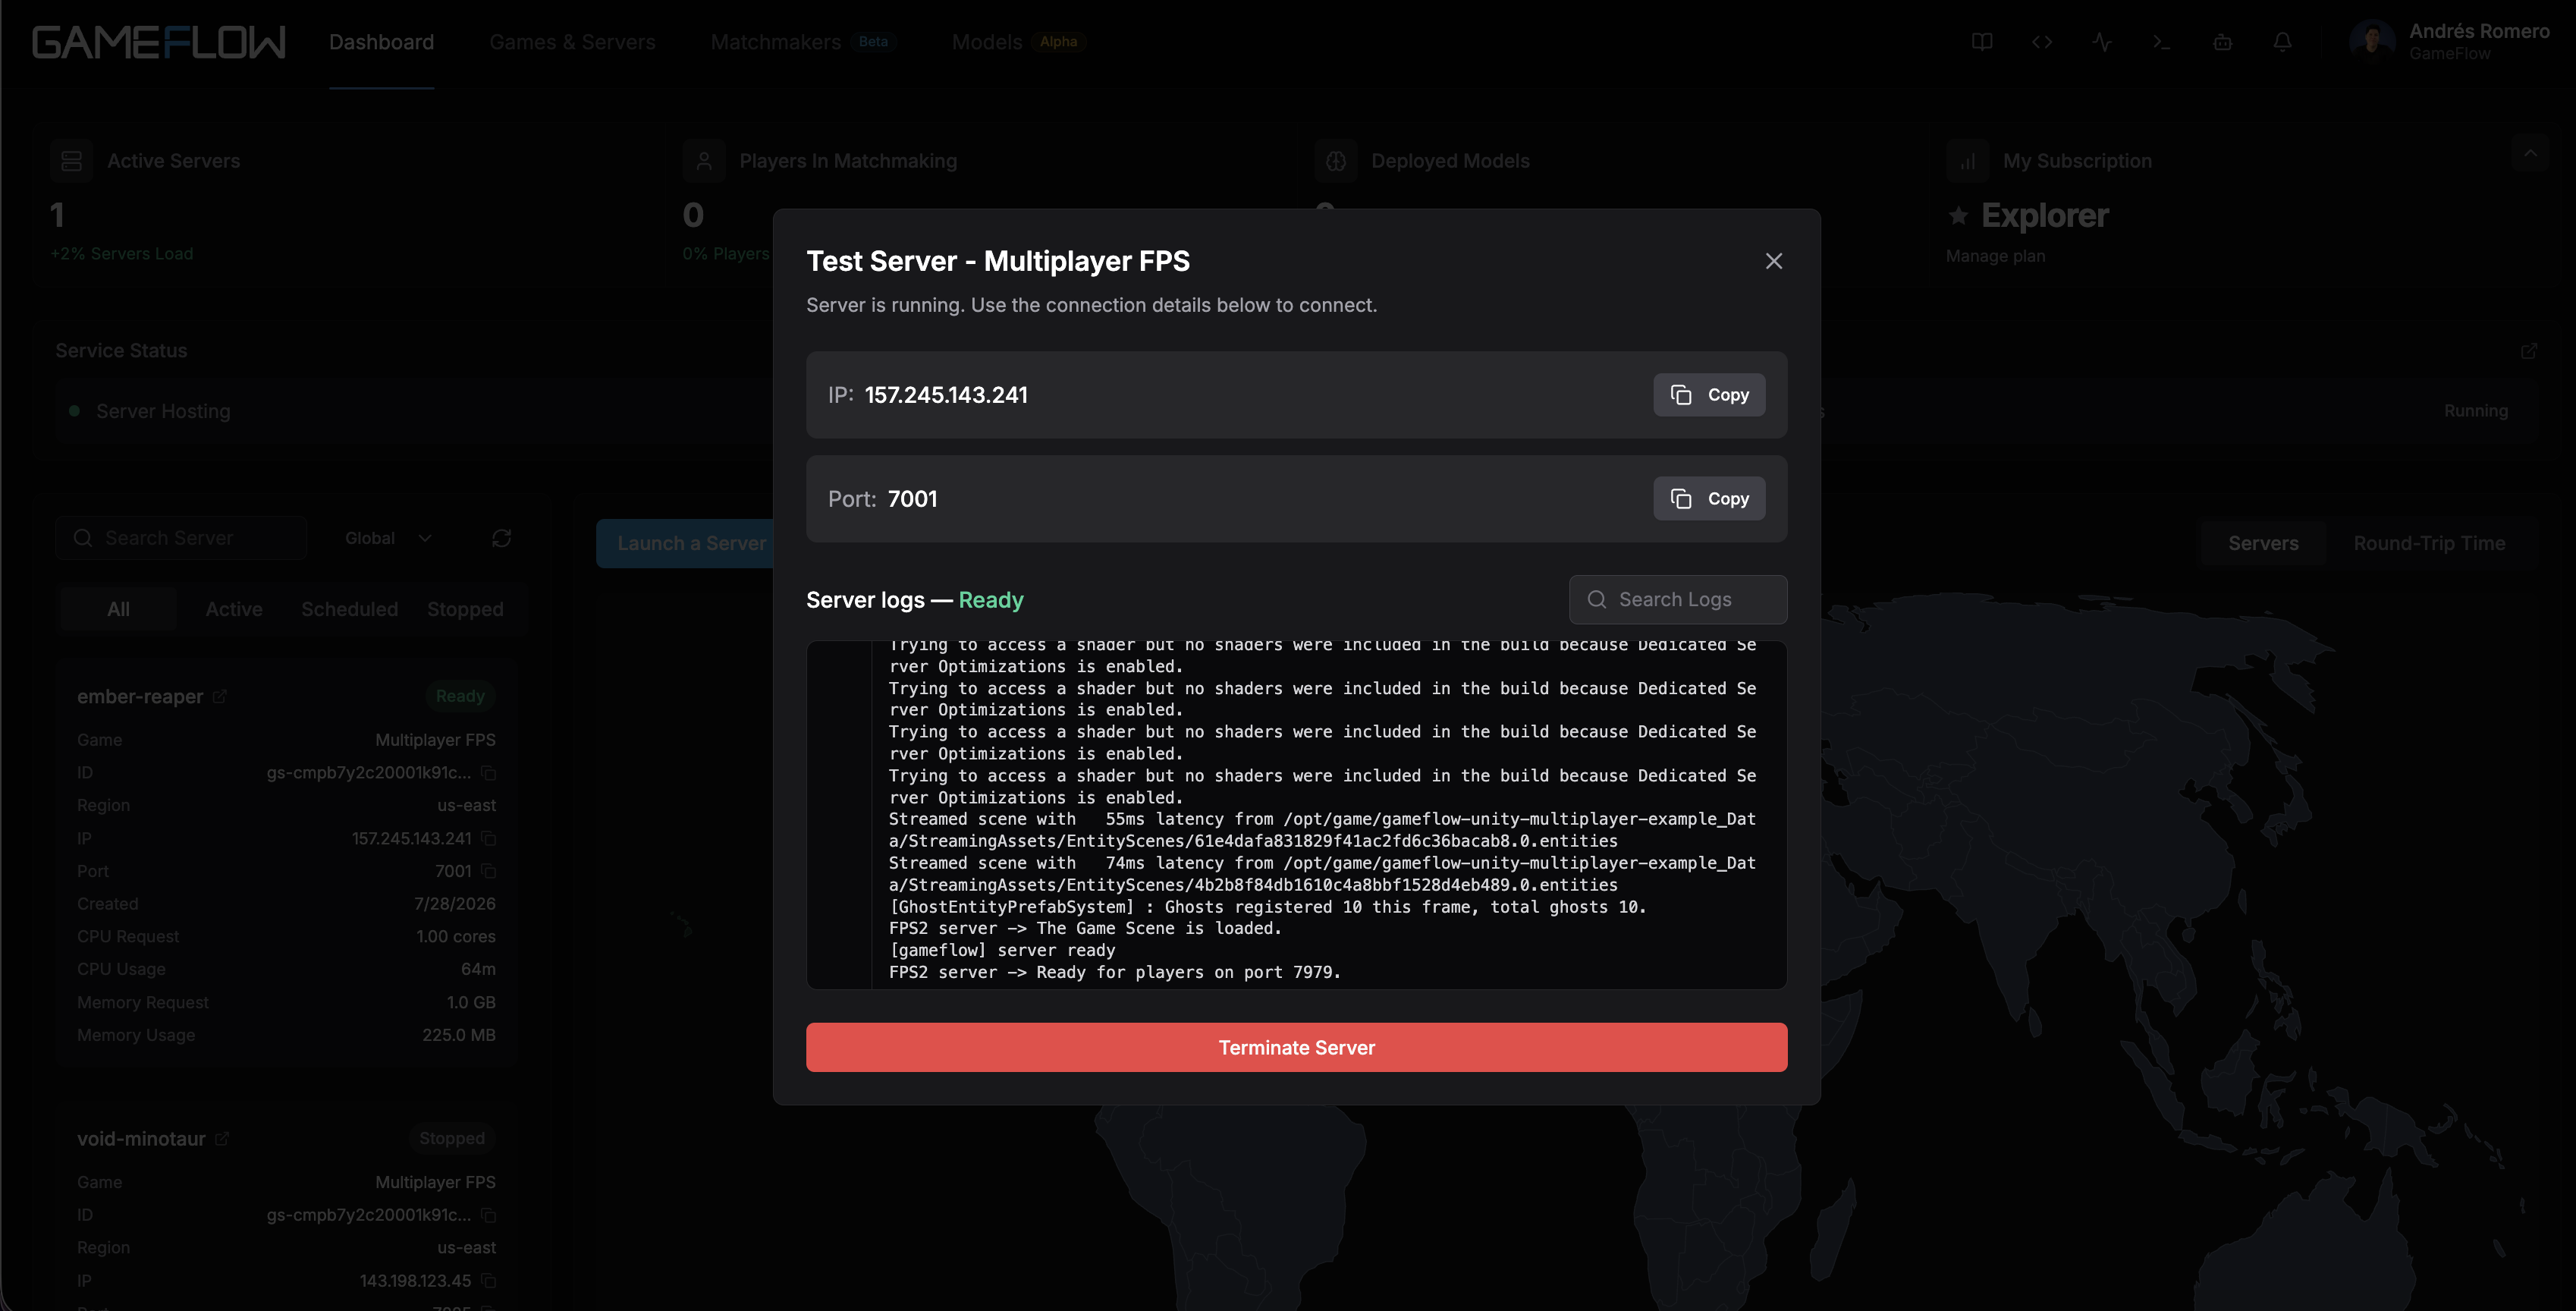This screenshot has width=2576, height=1311.
Task: Click the Manage plan link
Action: coord(1995,256)
